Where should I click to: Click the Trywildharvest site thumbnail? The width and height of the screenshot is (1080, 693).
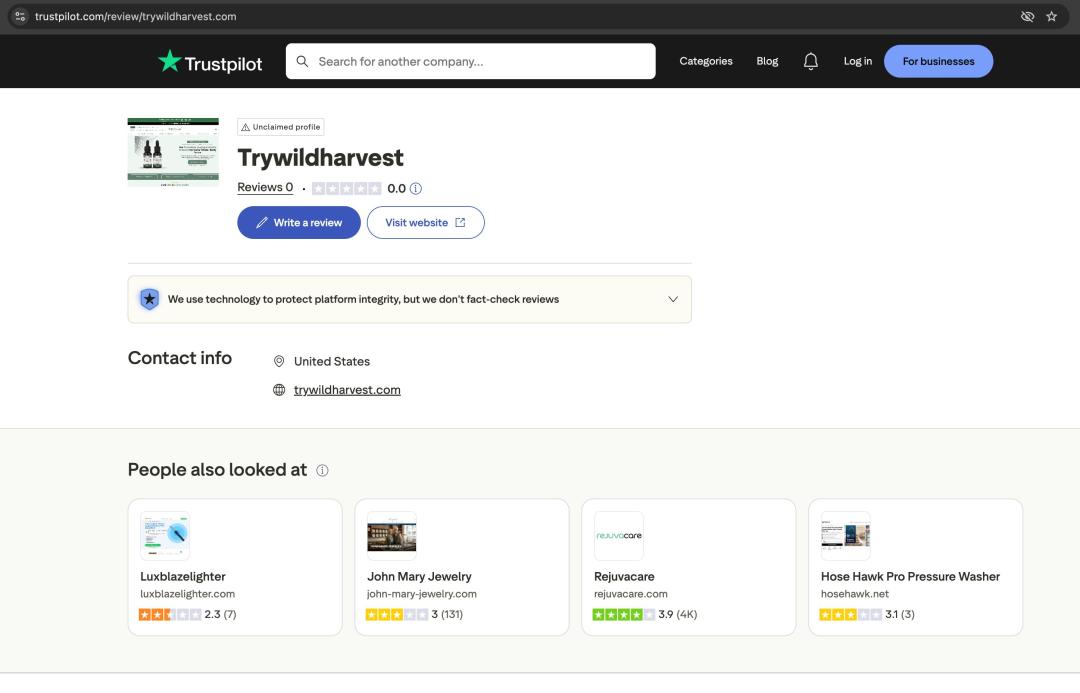[x=173, y=152]
